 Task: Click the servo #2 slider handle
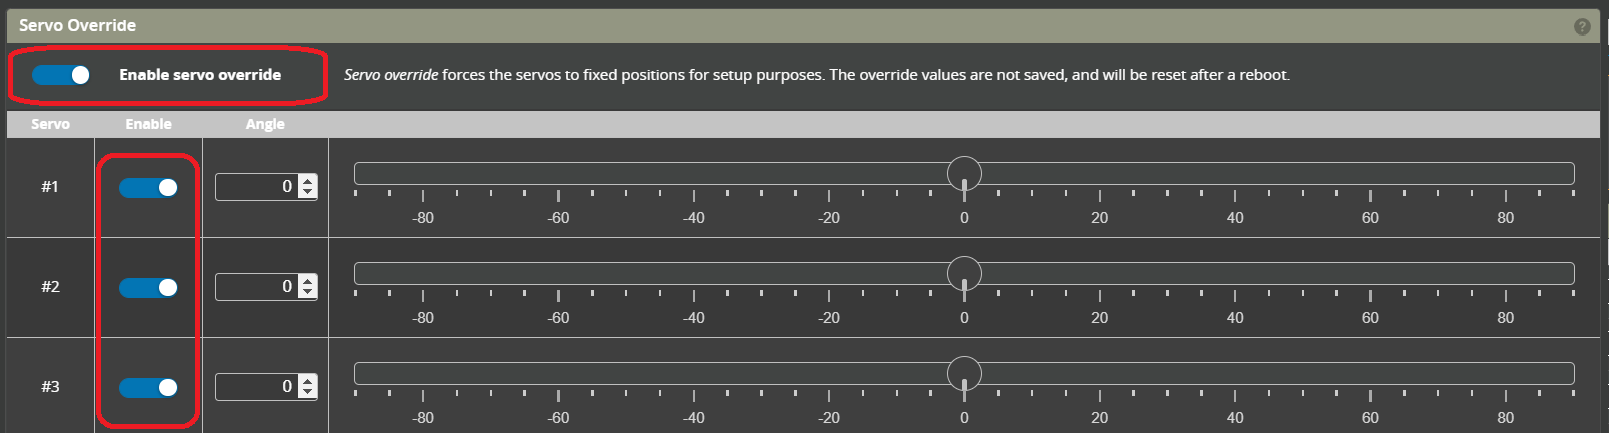point(964,273)
